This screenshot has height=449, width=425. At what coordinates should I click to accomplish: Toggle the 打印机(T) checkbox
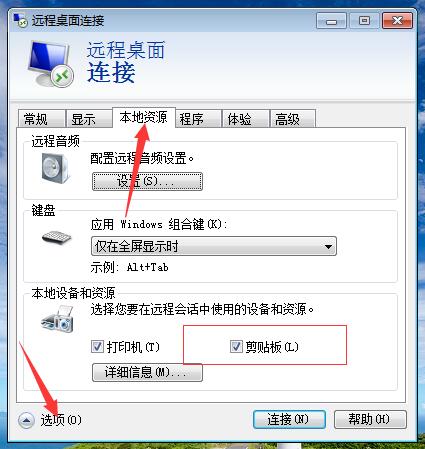pyautogui.click(x=97, y=347)
